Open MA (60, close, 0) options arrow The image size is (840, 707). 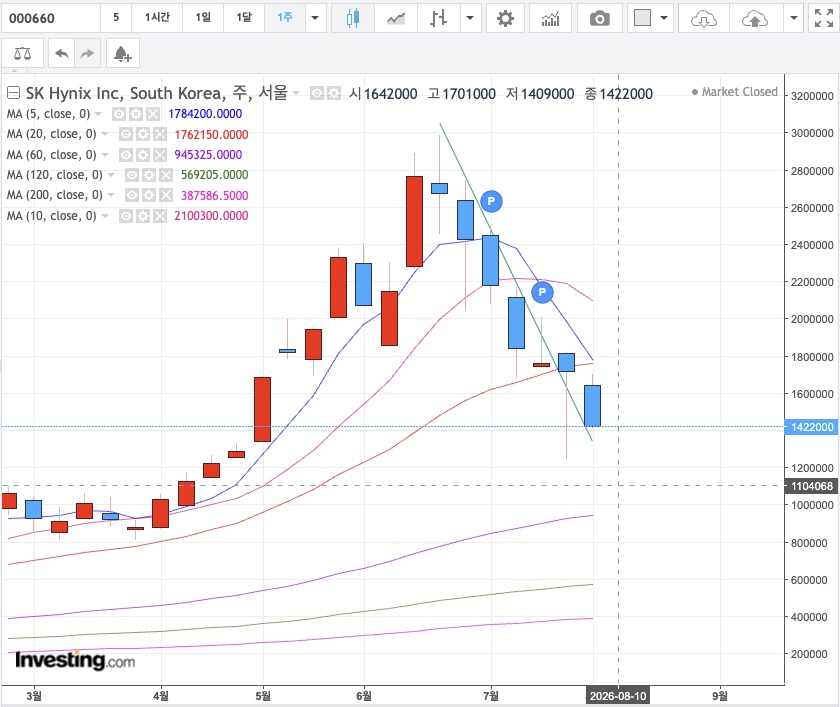(104, 155)
